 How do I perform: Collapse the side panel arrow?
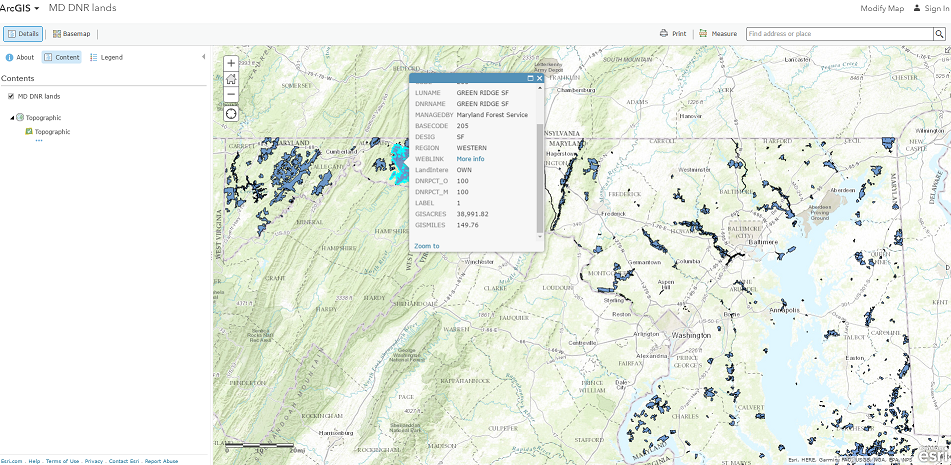click(204, 56)
